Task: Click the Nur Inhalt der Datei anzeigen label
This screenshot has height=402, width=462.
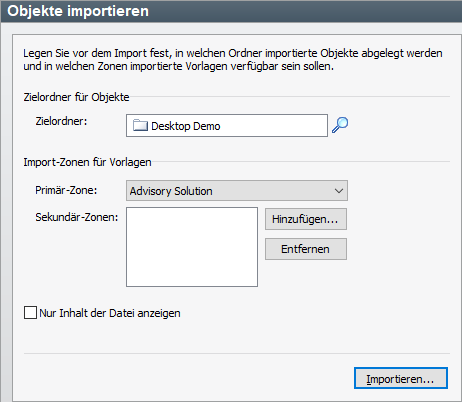Action: 110,313
